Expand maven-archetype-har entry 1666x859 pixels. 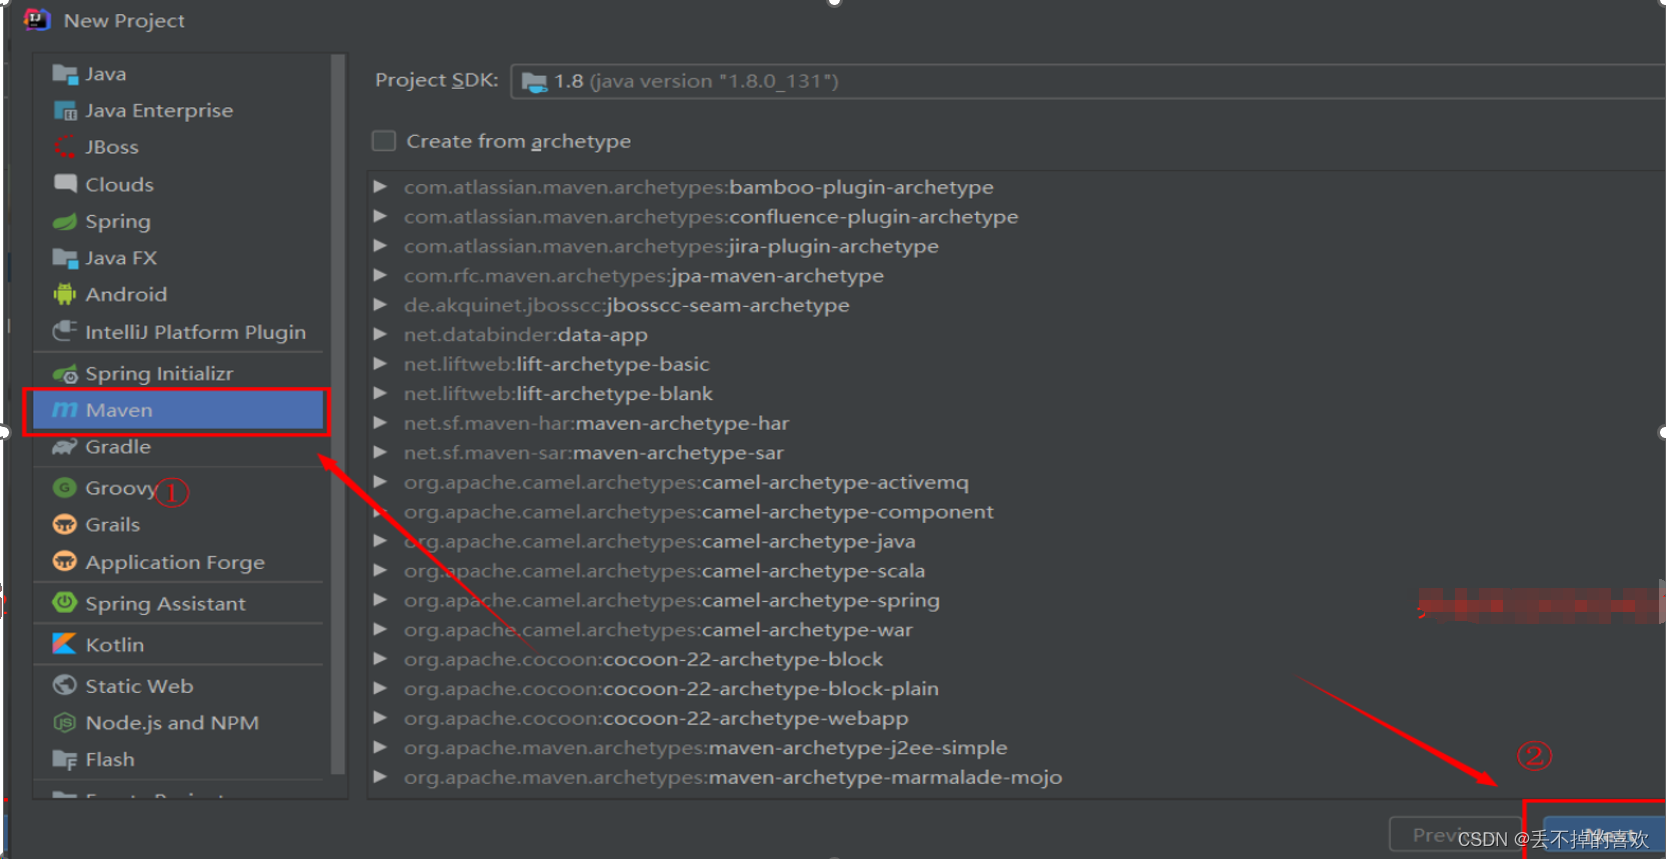click(x=380, y=423)
